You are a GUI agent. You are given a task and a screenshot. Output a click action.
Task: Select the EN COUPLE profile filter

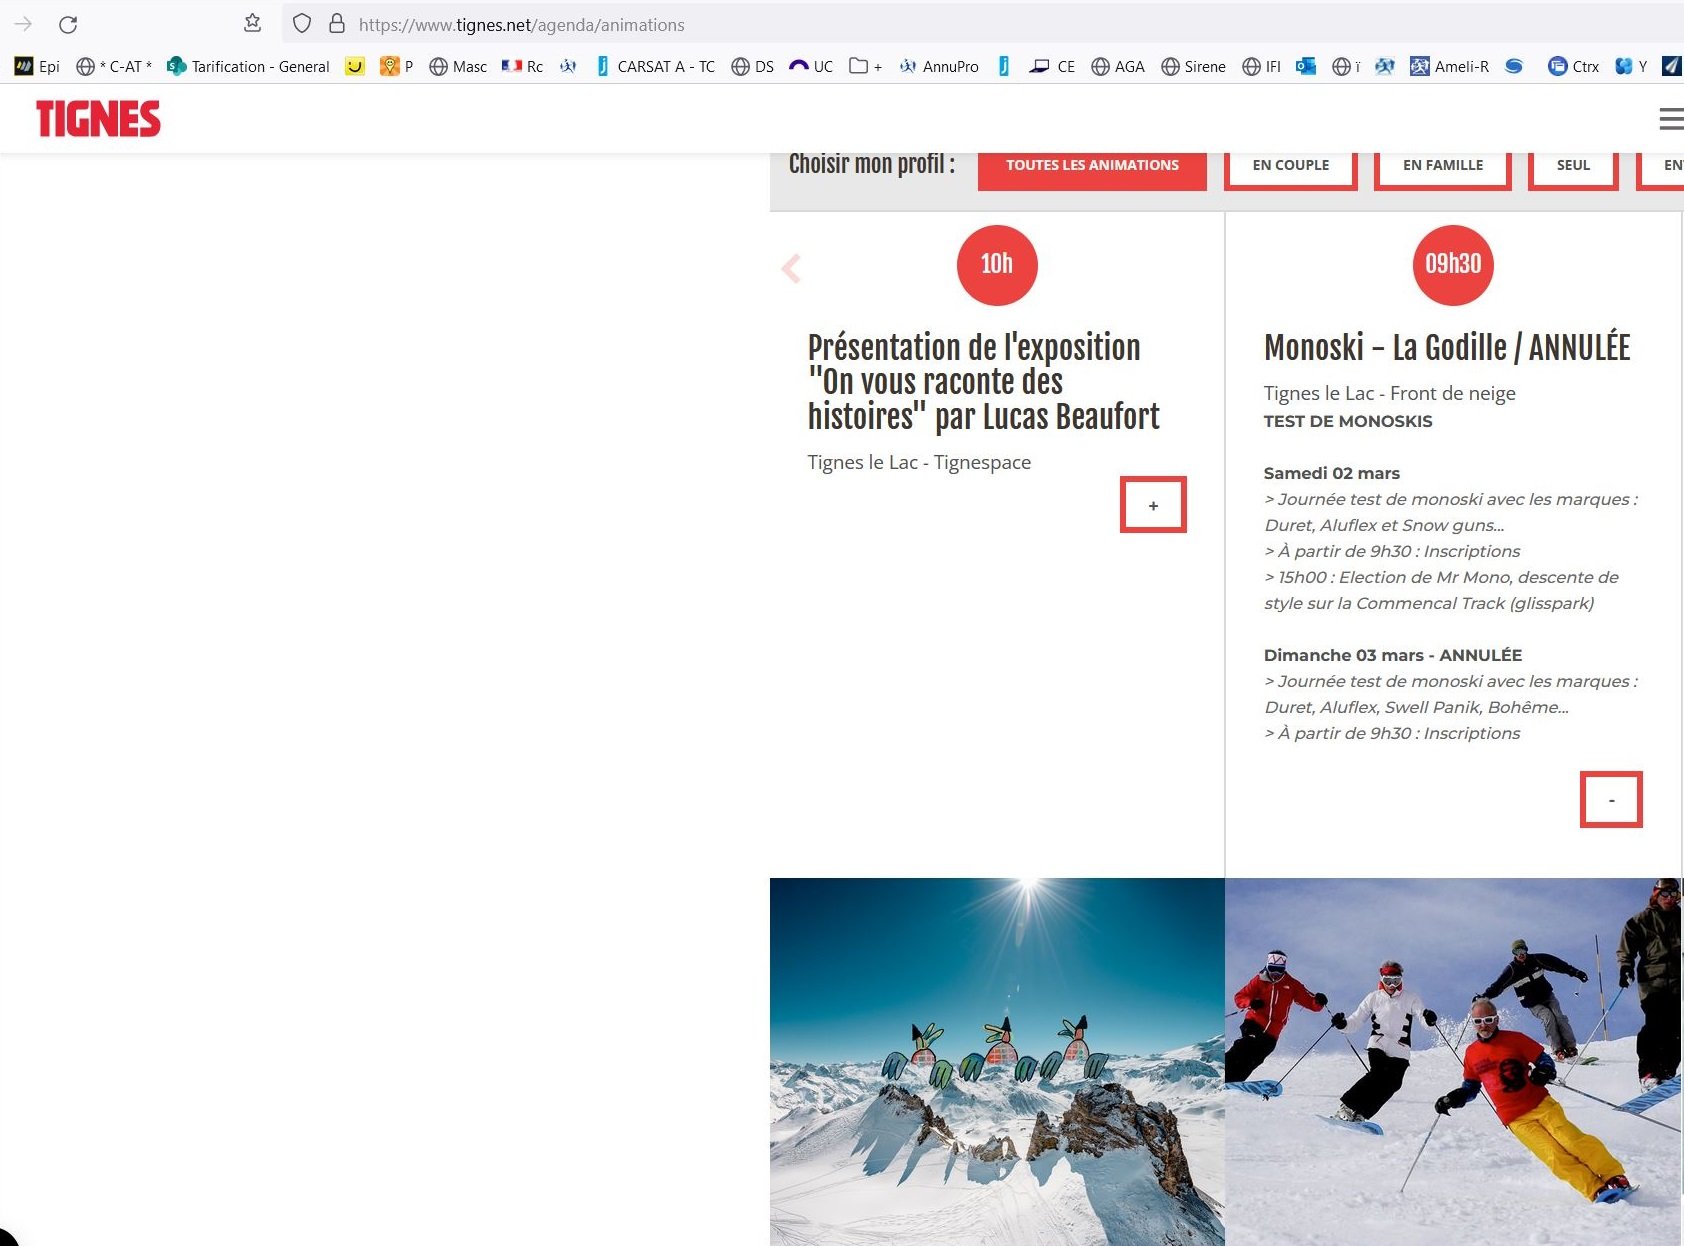coord(1290,166)
